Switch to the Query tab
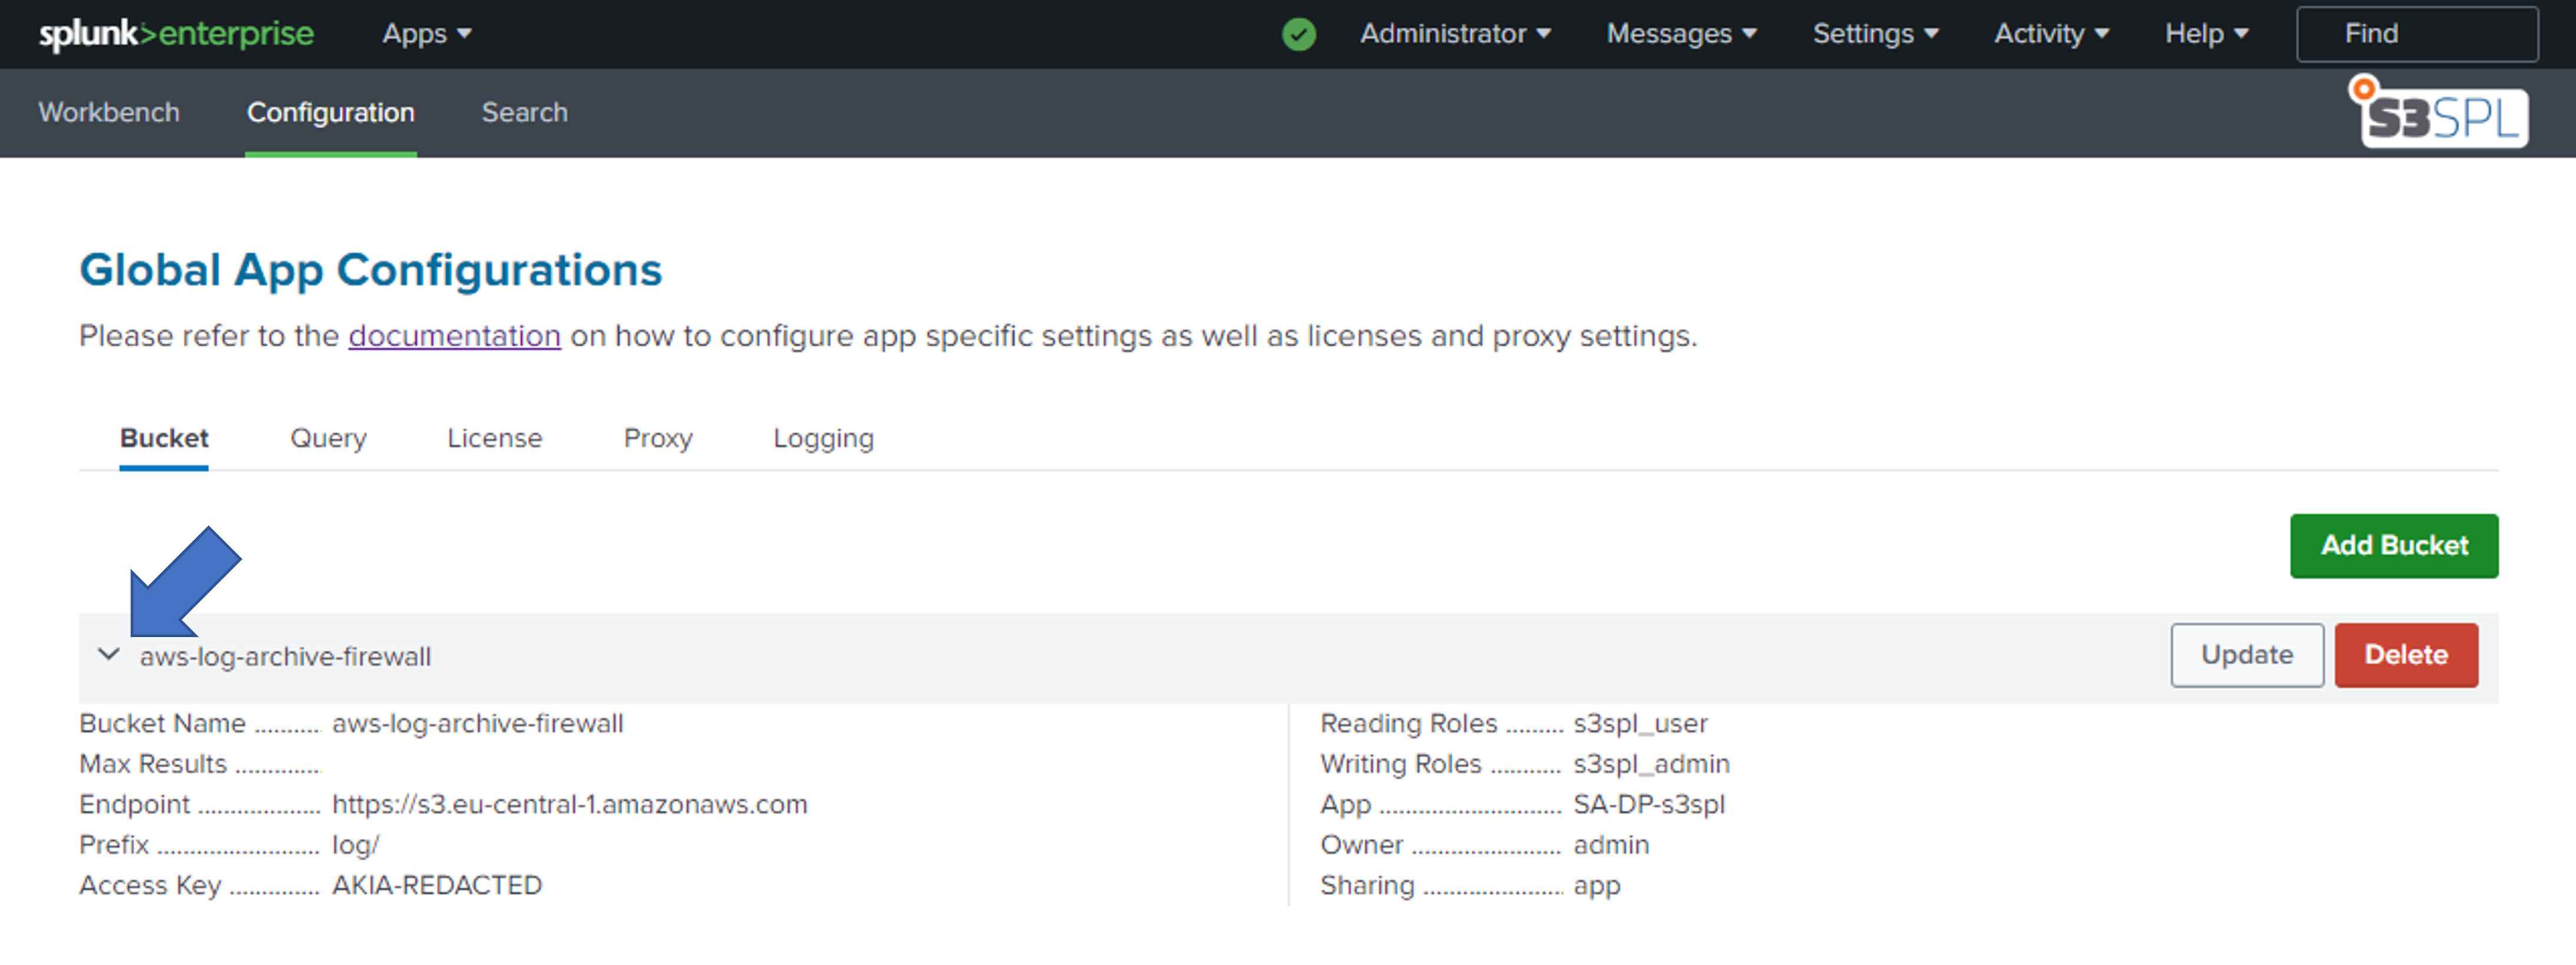The width and height of the screenshot is (2576, 965). point(328,438)
